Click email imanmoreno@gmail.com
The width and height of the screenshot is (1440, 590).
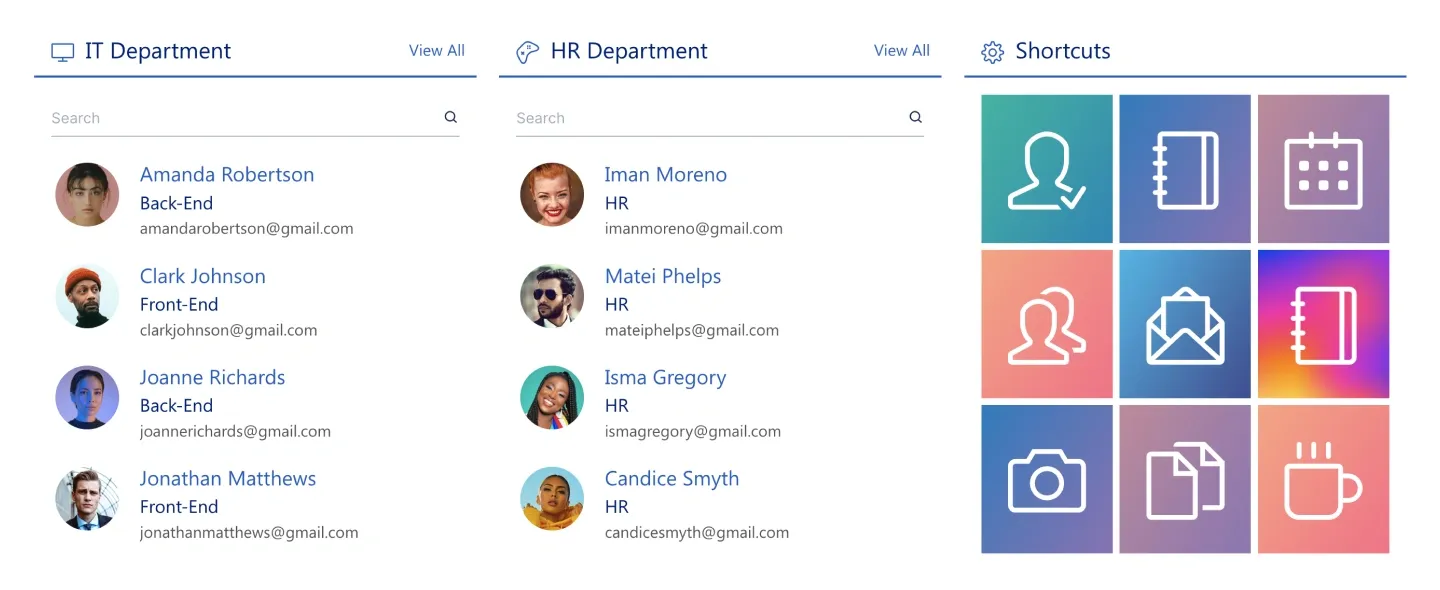point(694,228)
